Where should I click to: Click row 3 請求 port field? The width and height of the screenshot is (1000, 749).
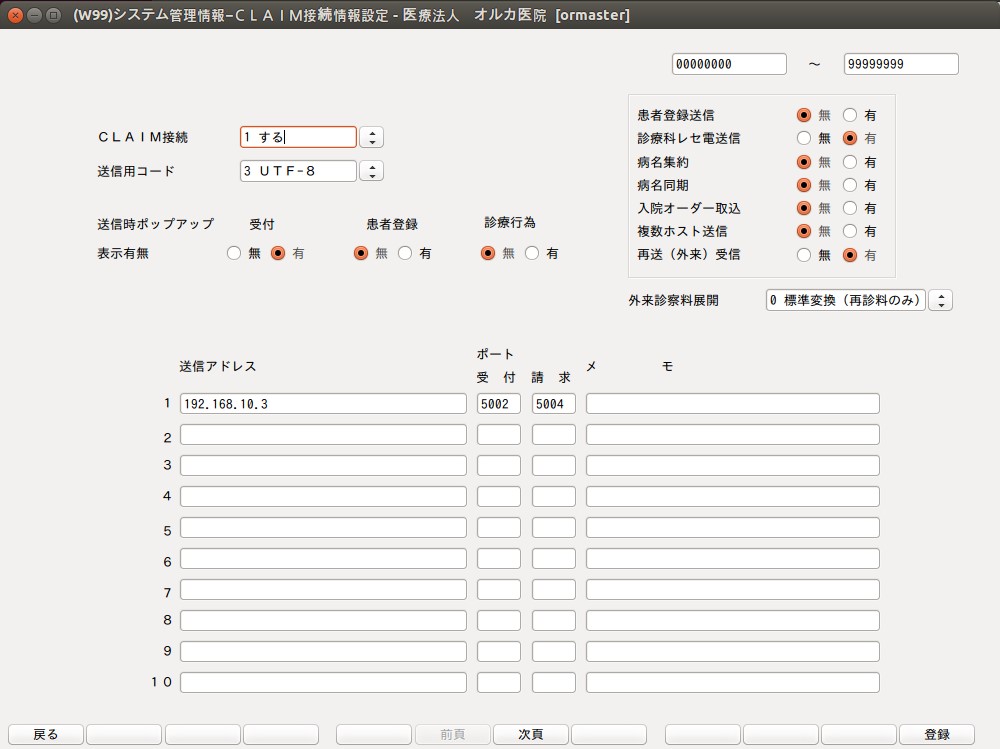pyautogui.click(x=554, y=465)
